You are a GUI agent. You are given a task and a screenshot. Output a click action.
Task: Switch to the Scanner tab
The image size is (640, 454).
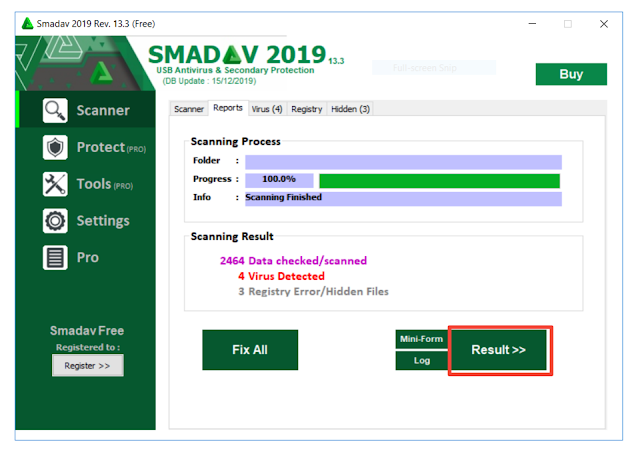click(x=189, y=109)
